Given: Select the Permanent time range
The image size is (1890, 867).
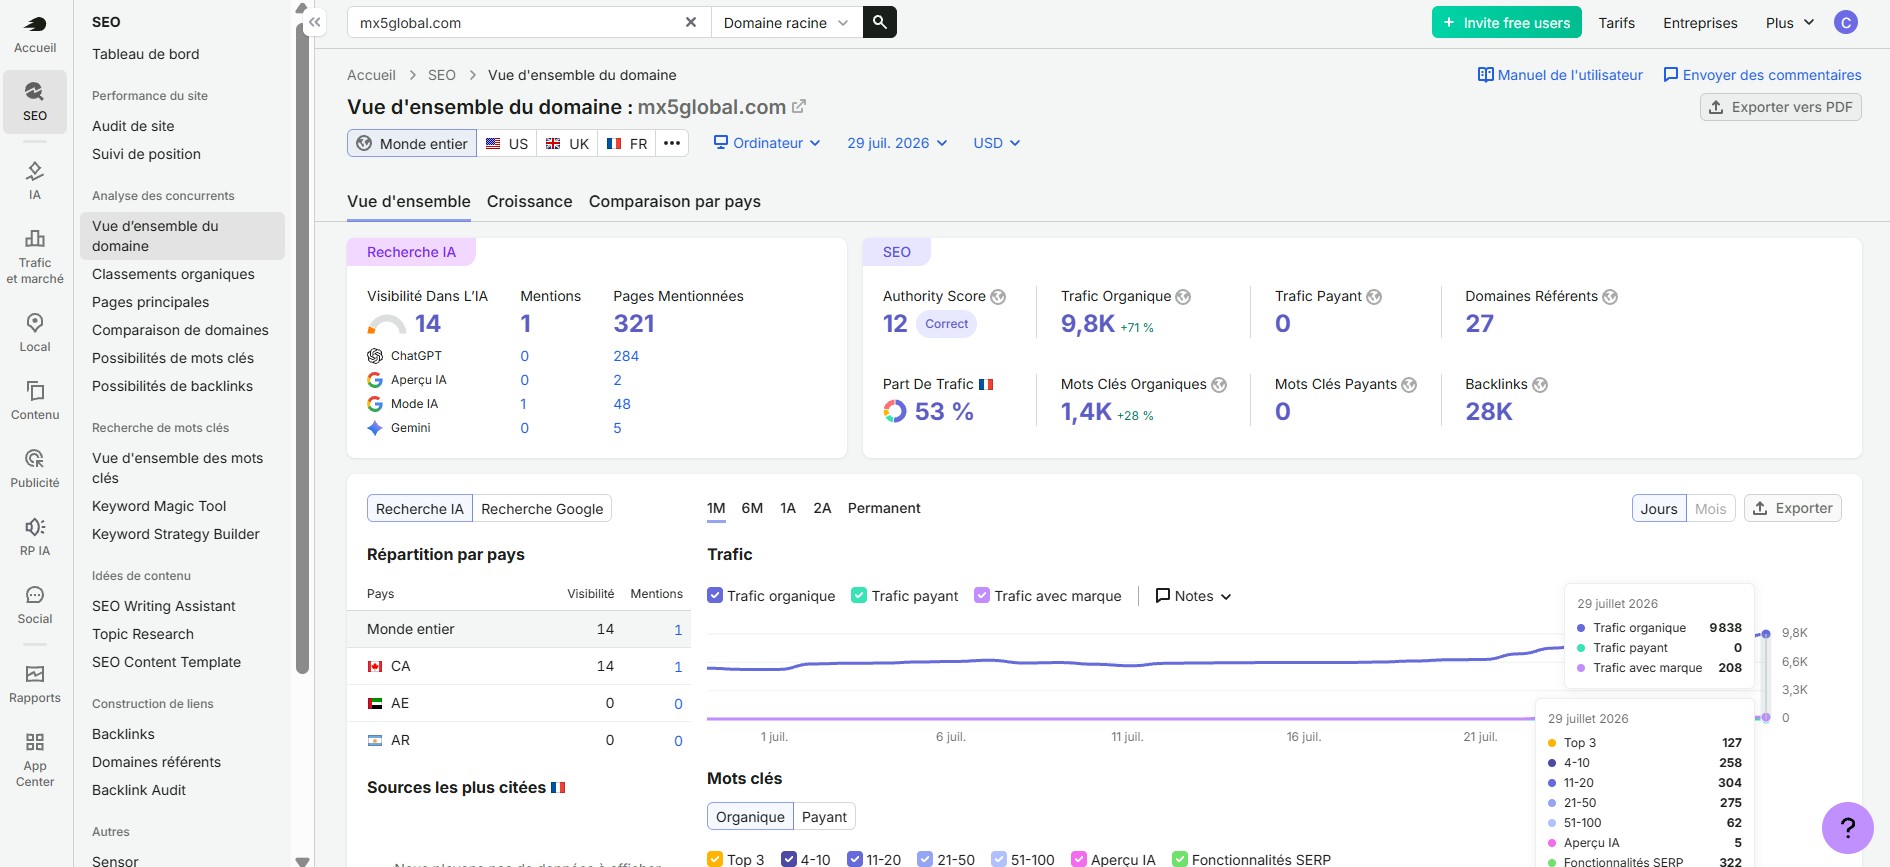Looking at the screenshot, I should coord(884,508).
